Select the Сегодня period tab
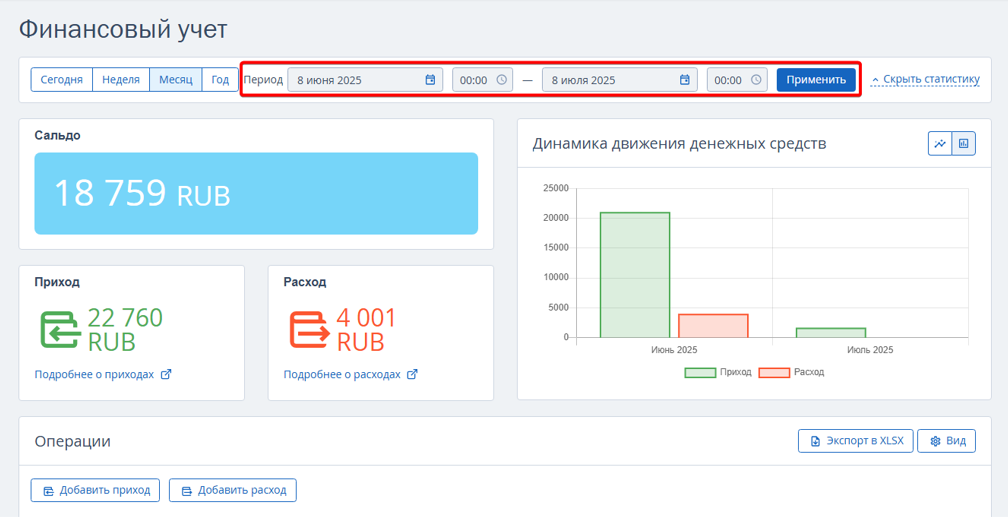This screenshot has width=1008, height=517. [x=62, y=80]
